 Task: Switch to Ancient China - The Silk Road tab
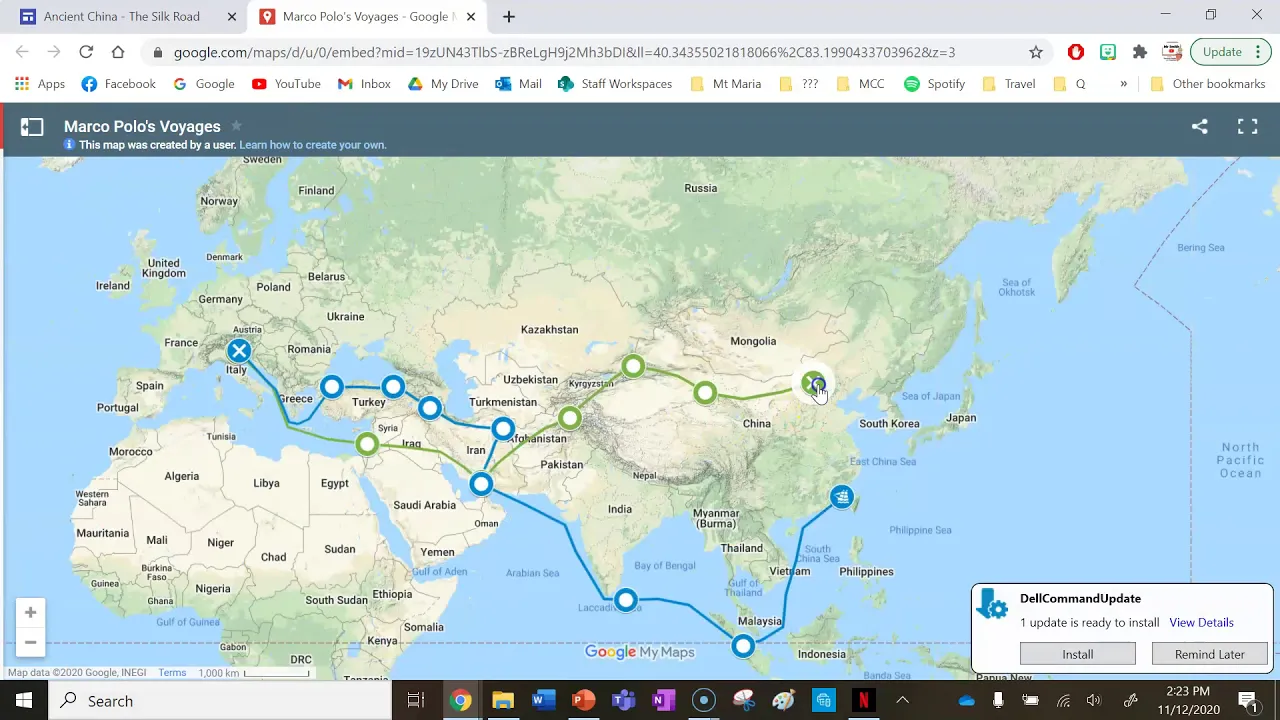click(120, 16)
